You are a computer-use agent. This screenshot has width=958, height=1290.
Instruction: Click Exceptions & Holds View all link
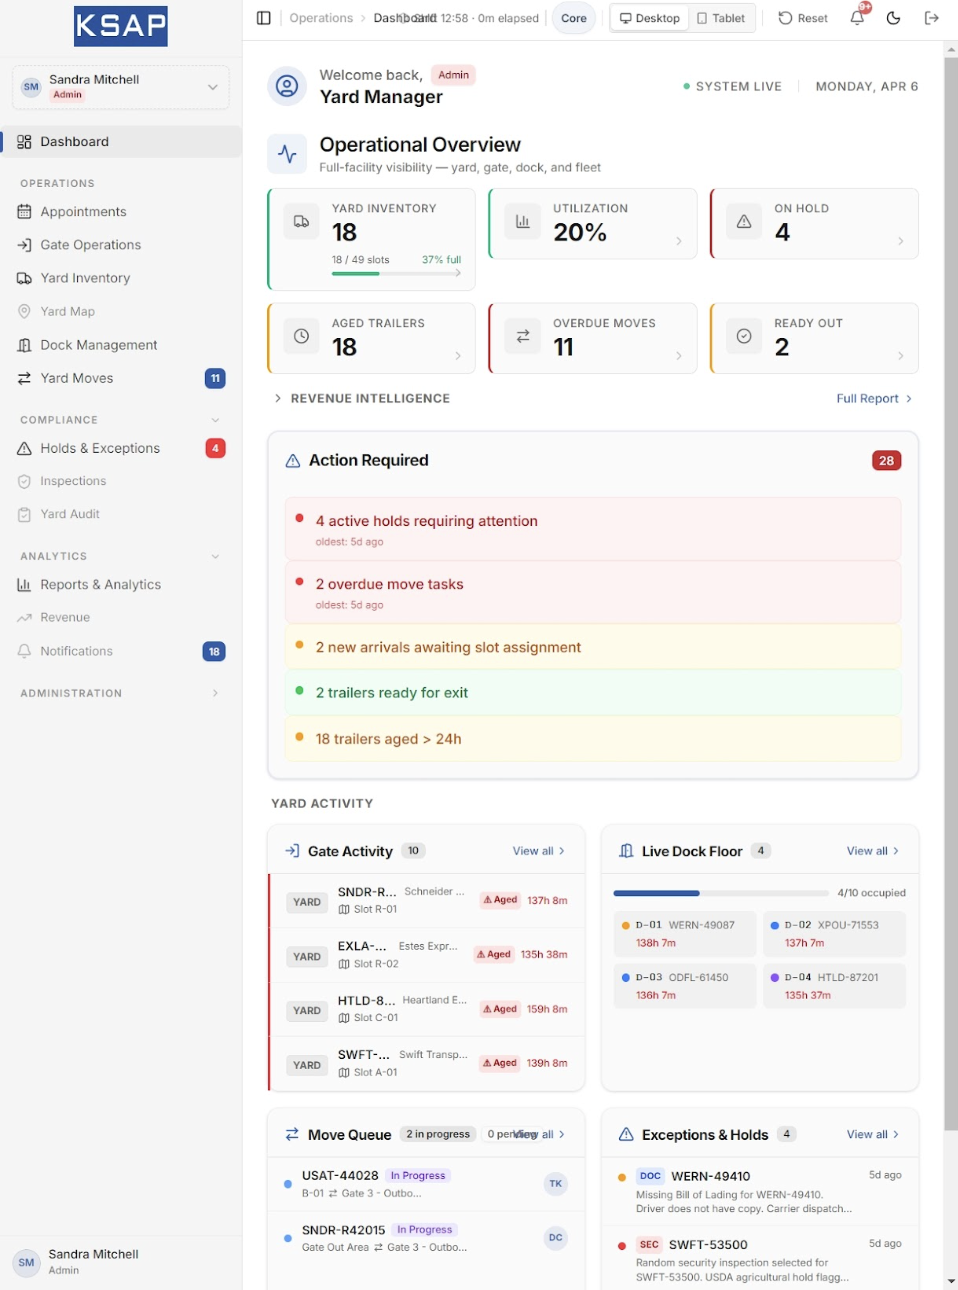coord(873,1134)
